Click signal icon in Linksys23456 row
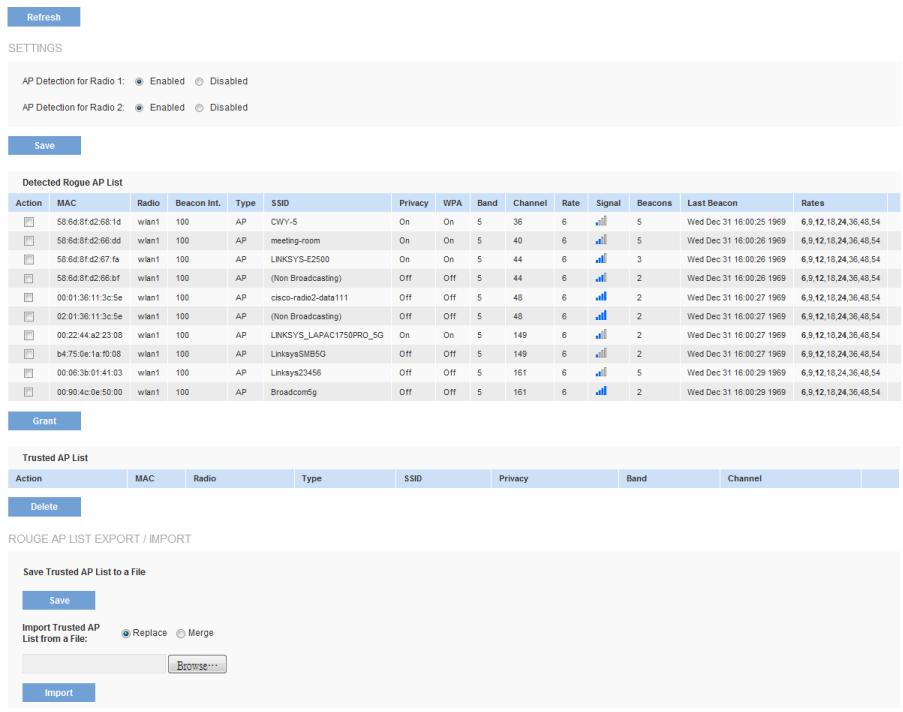The height and width of the screenshot is (712, 903). click(x=601, y=373)
